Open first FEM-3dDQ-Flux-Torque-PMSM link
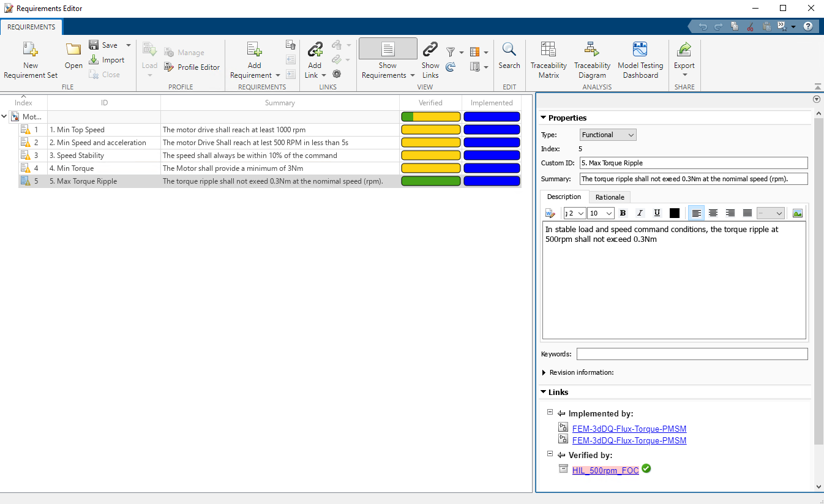This screenshot has width=824, height=504. coord(629,428)
